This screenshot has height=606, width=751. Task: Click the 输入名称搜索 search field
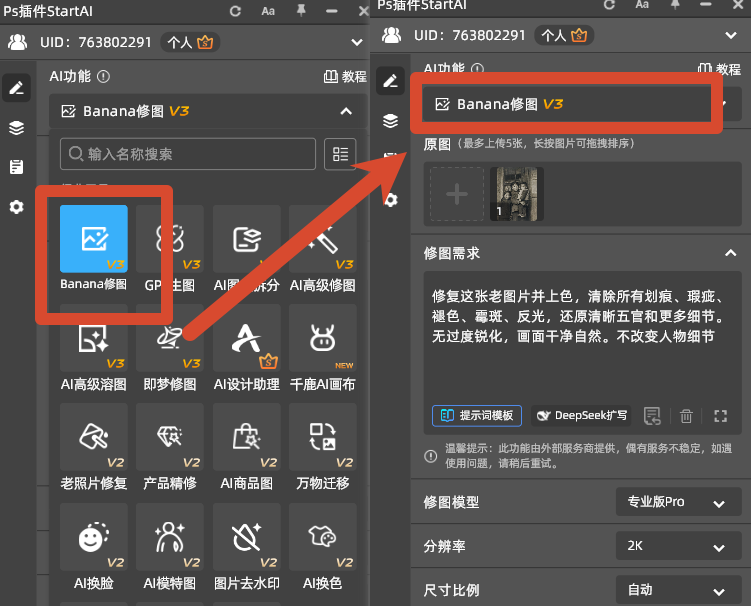tap(188, 154)
